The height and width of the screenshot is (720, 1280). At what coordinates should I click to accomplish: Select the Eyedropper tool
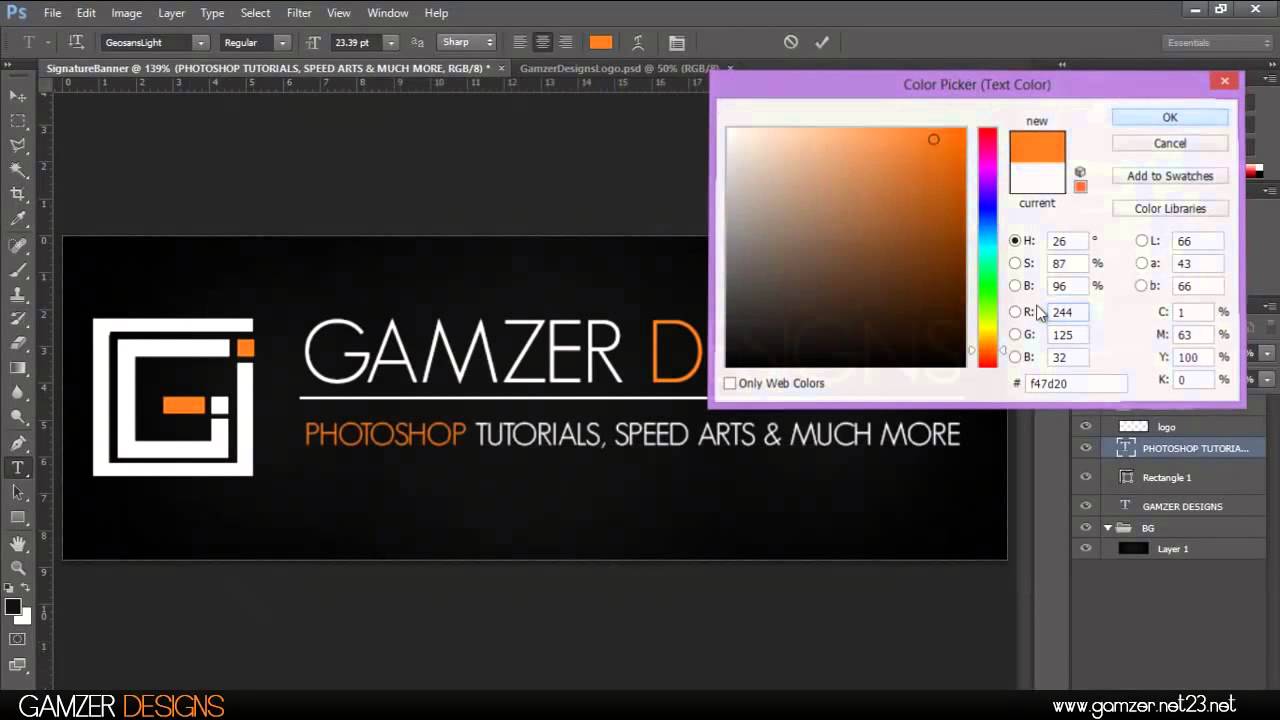click(x=18, y=219)
